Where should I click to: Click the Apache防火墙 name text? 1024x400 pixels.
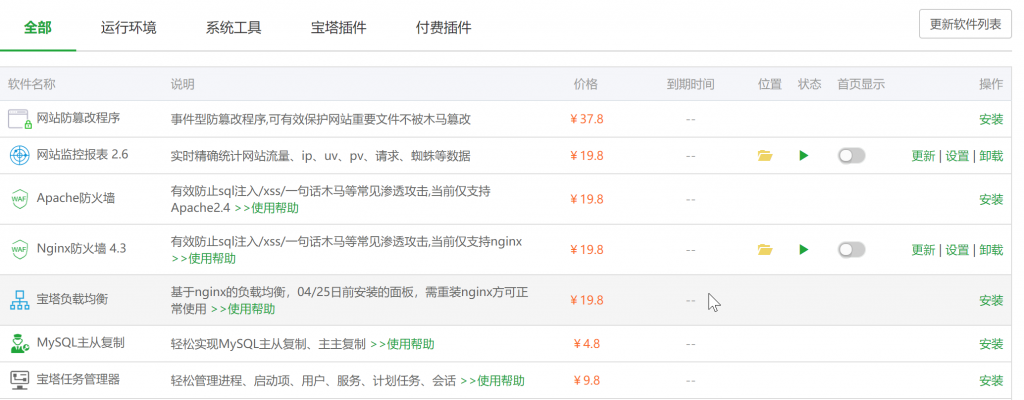pyautogui.click(x=76, y=198)
